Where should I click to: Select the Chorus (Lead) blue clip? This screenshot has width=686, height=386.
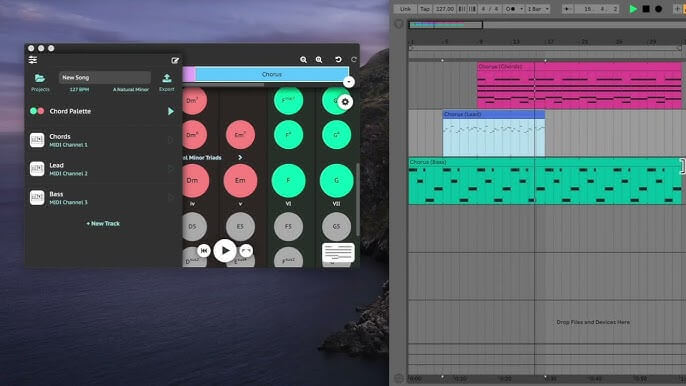point(494,133)
